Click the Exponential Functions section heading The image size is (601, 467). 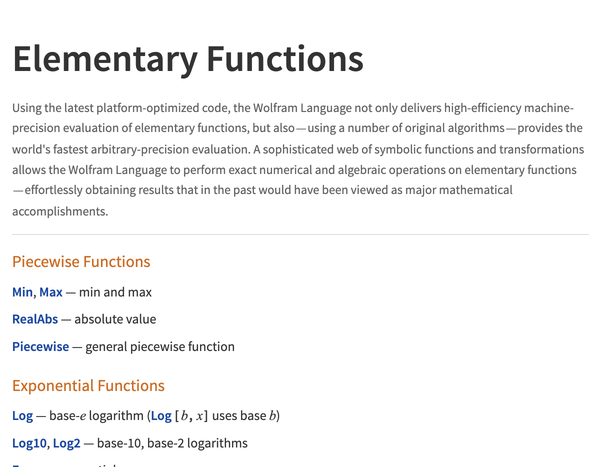(x=88, y=386)
